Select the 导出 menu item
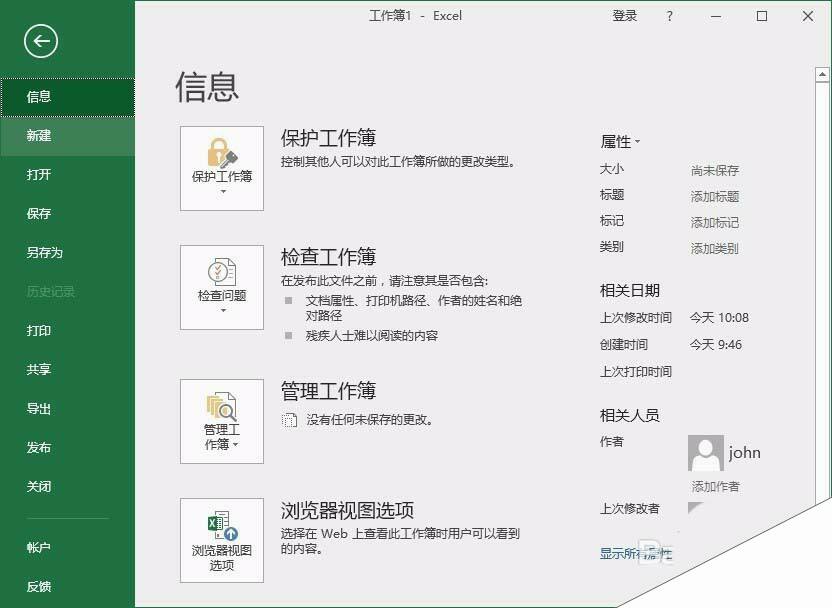 [x=67, y=409]
